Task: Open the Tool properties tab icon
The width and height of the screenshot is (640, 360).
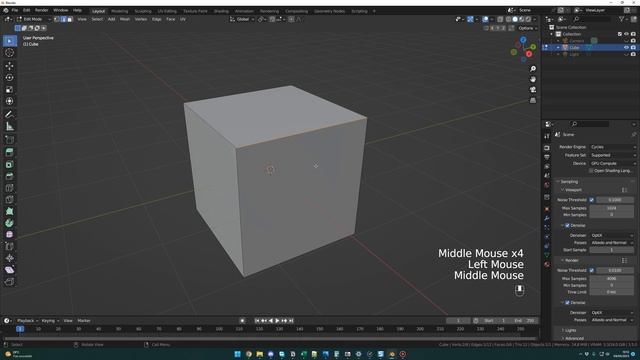Action: click(547, 136)
